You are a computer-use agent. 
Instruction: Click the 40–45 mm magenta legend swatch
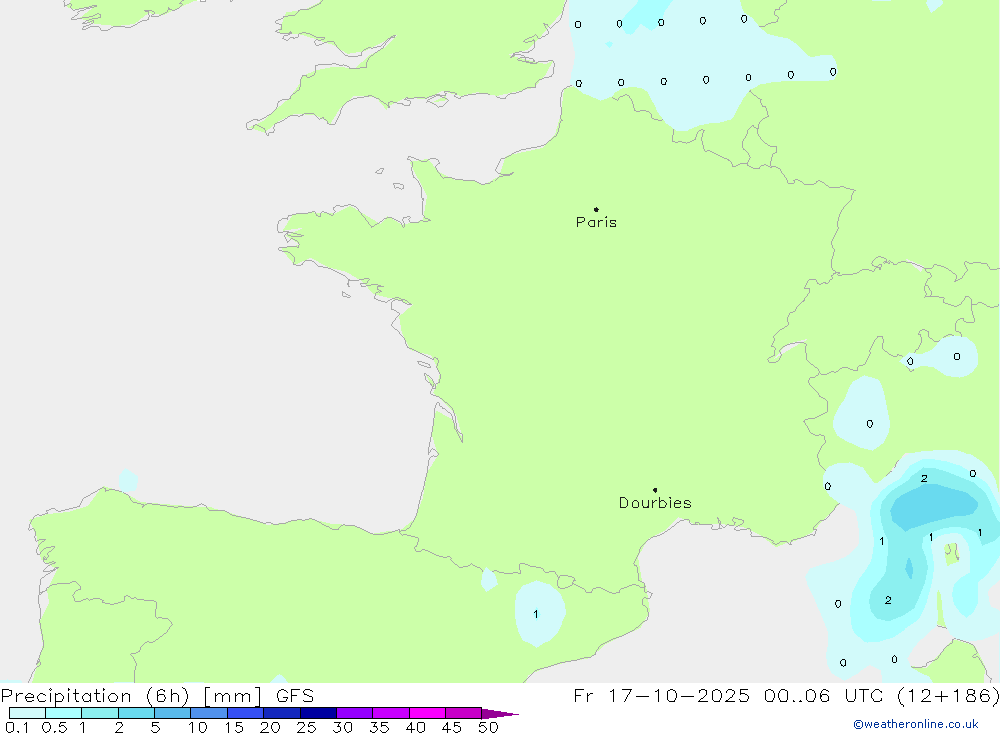pyautogui.click(x=427, y=713)
